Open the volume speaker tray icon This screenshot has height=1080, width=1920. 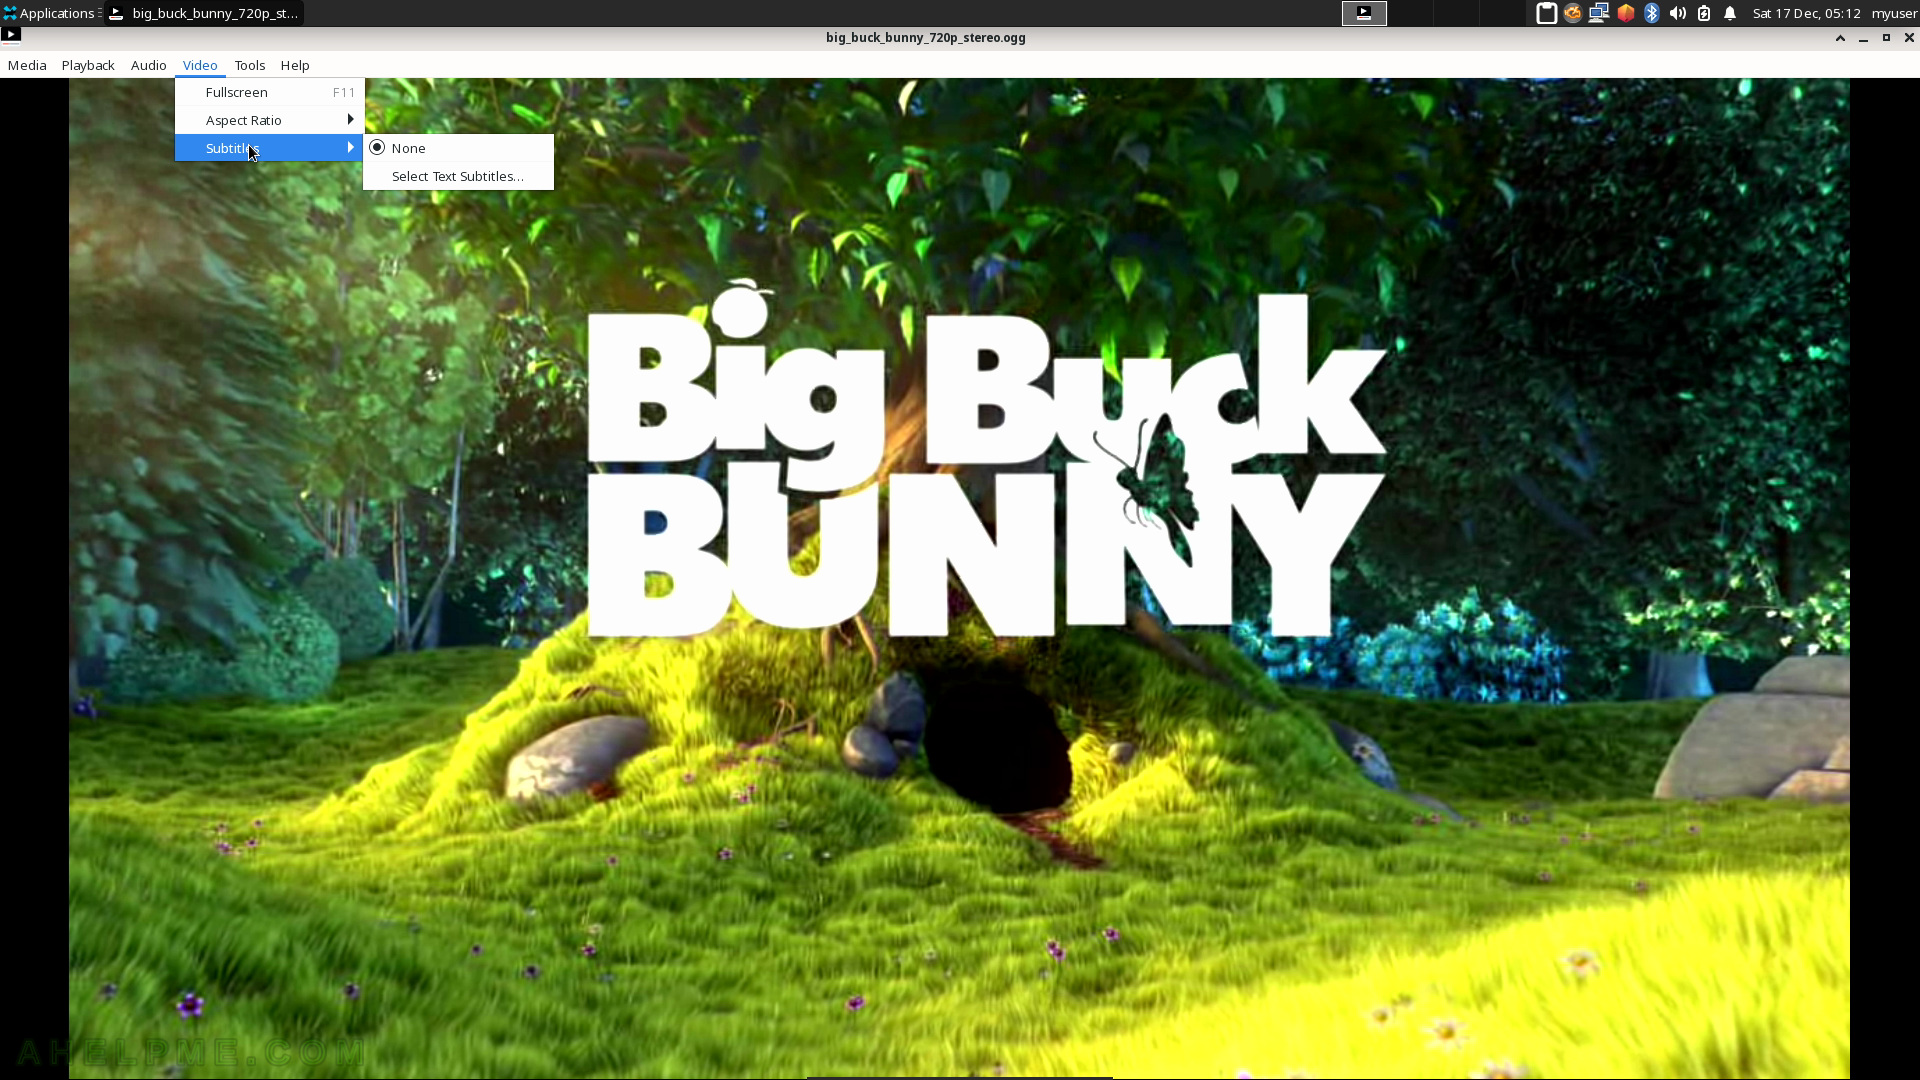[x=1678, y=13]
